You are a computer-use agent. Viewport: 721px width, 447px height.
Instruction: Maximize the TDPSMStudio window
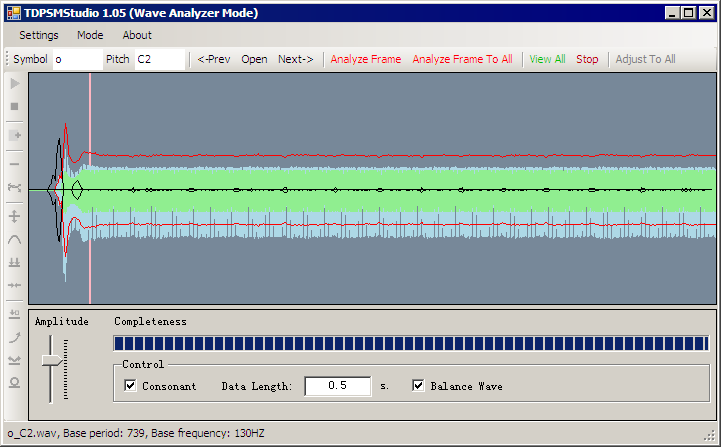688,13
